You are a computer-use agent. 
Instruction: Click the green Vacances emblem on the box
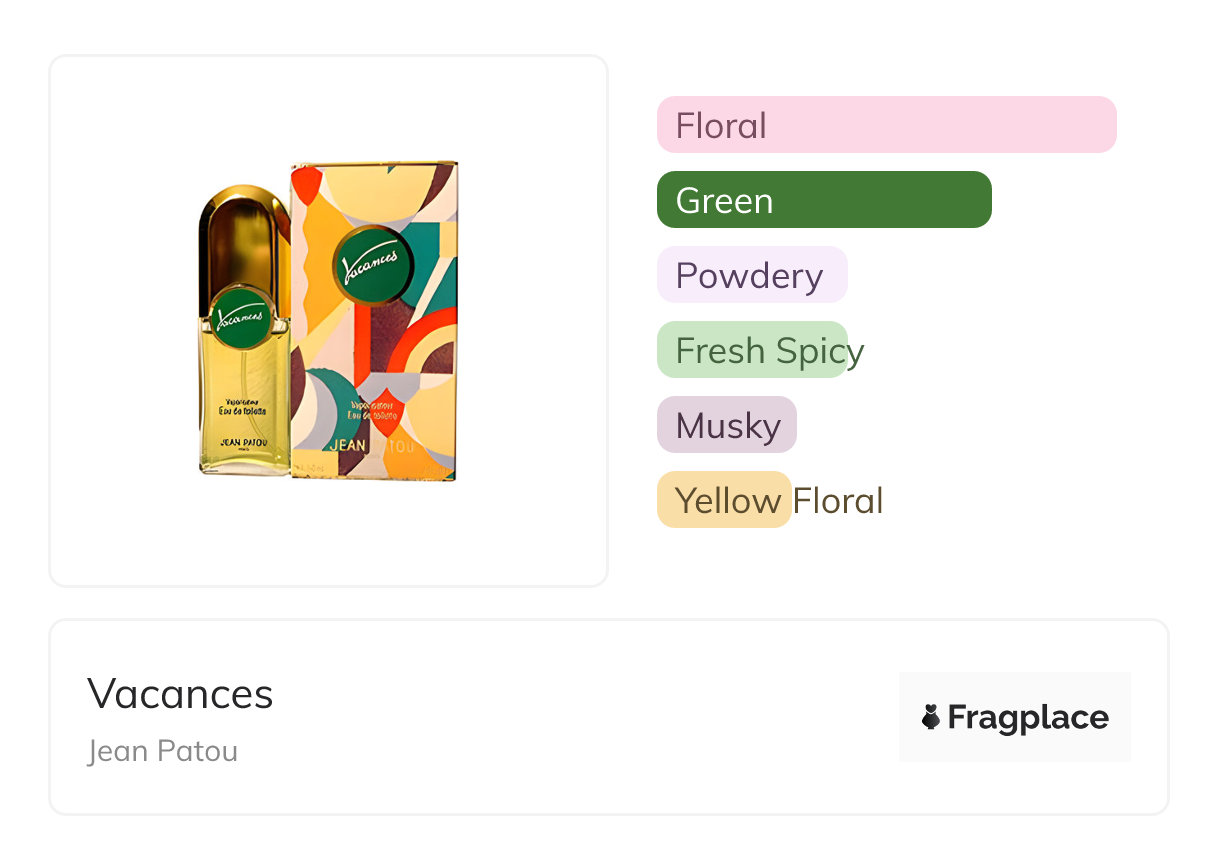(371, 262)
